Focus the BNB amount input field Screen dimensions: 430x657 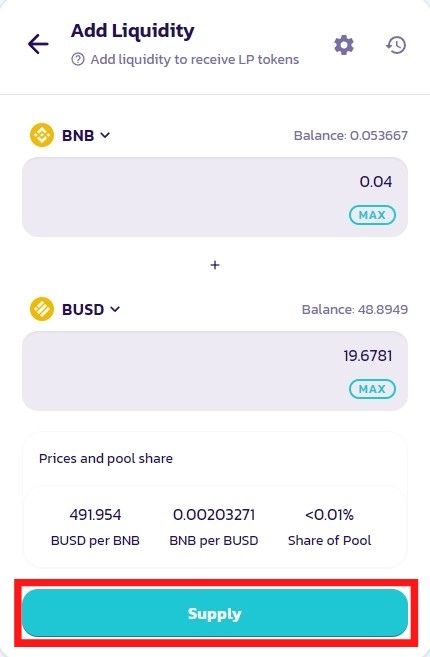[x=215, y=197]
